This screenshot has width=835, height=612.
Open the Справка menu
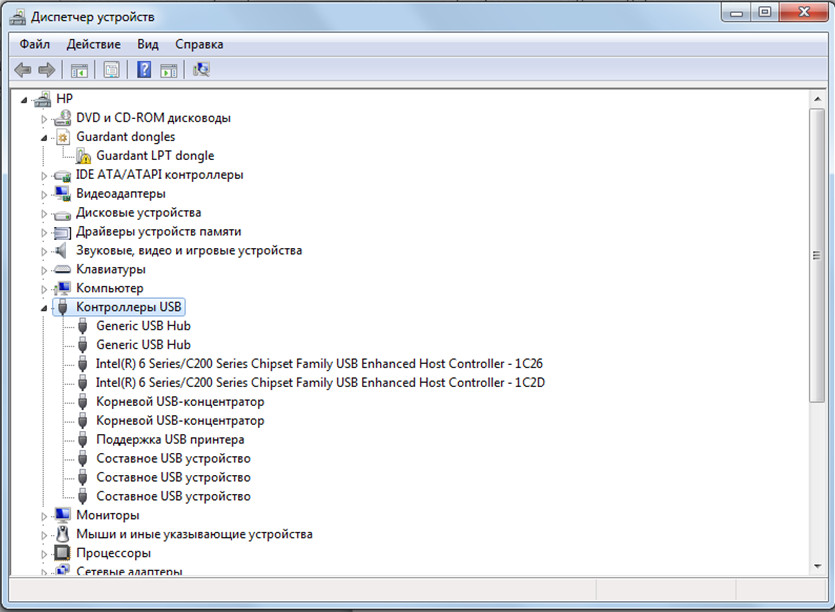[x=199, y=44]
